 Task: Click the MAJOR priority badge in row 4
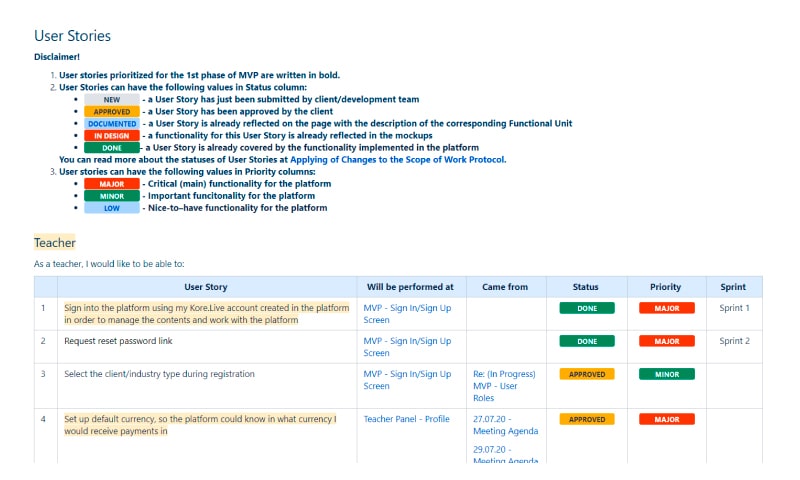pos(666,419)
